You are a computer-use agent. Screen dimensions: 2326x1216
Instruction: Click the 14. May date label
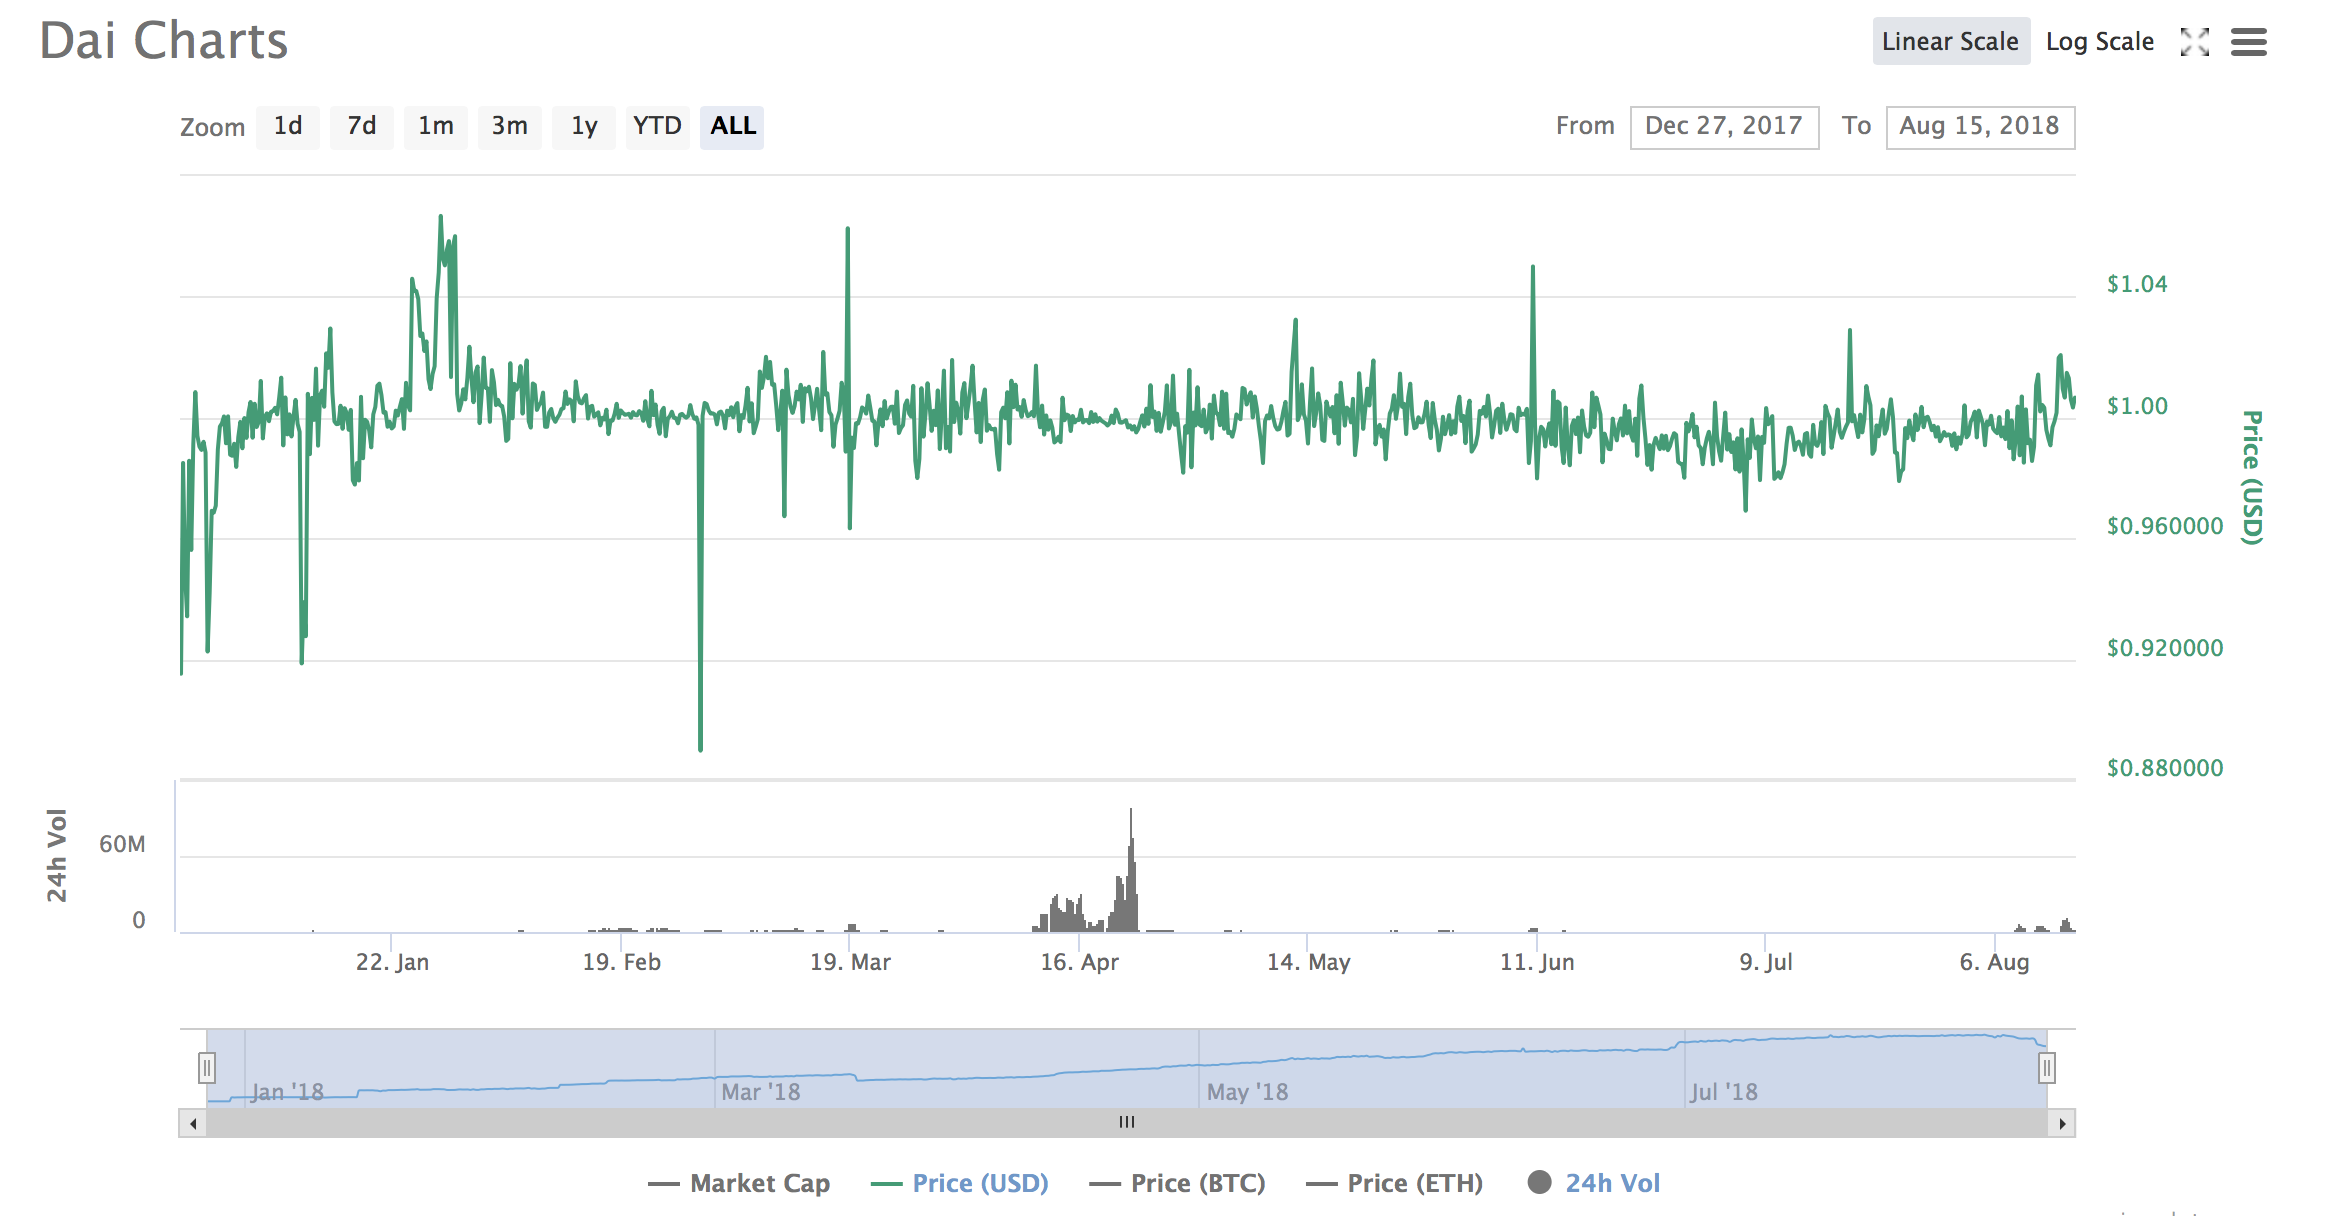(x=1308, y=962)
